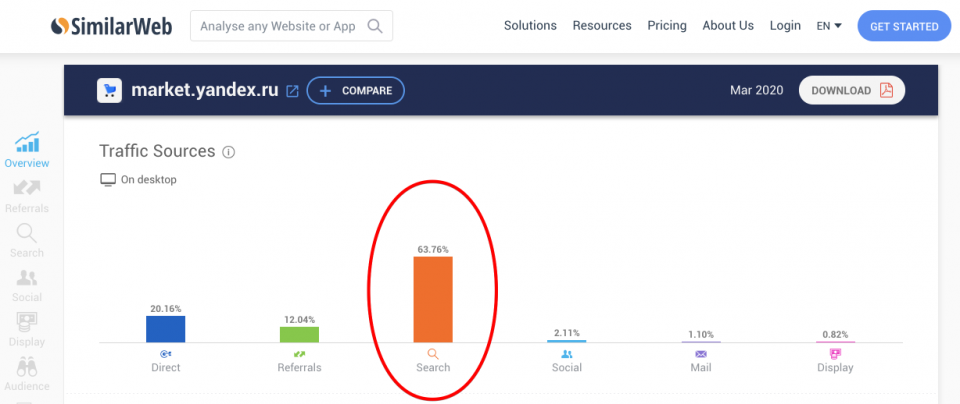This screenshot has width=960, height=404.
Task: Click the blue Direct traffic bar
Action: coord(165,329)
